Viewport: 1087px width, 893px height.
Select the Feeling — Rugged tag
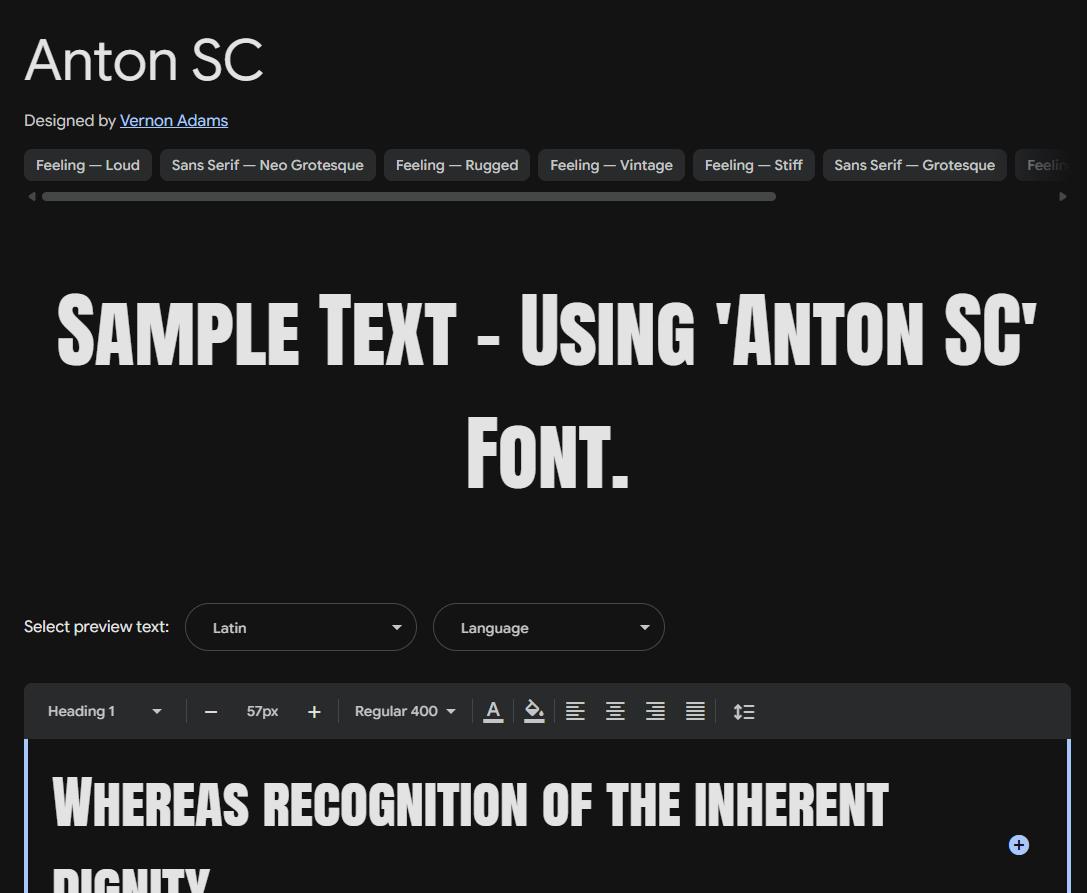coord(457,165)
